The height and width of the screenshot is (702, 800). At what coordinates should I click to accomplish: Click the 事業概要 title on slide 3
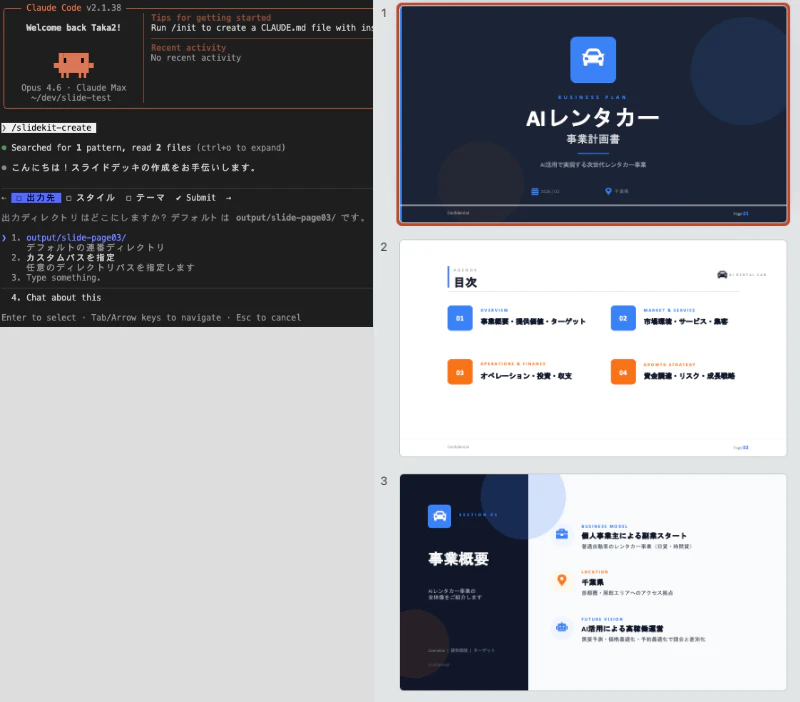click(x=458, y=559)
